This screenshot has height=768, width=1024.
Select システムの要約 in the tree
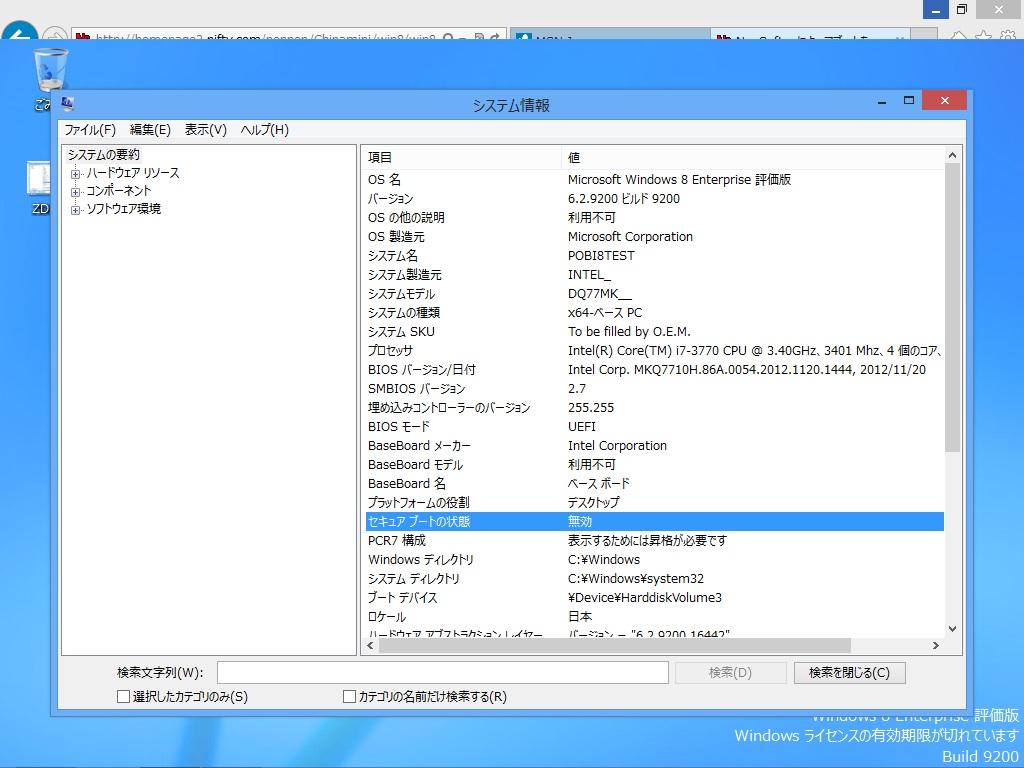104,155
